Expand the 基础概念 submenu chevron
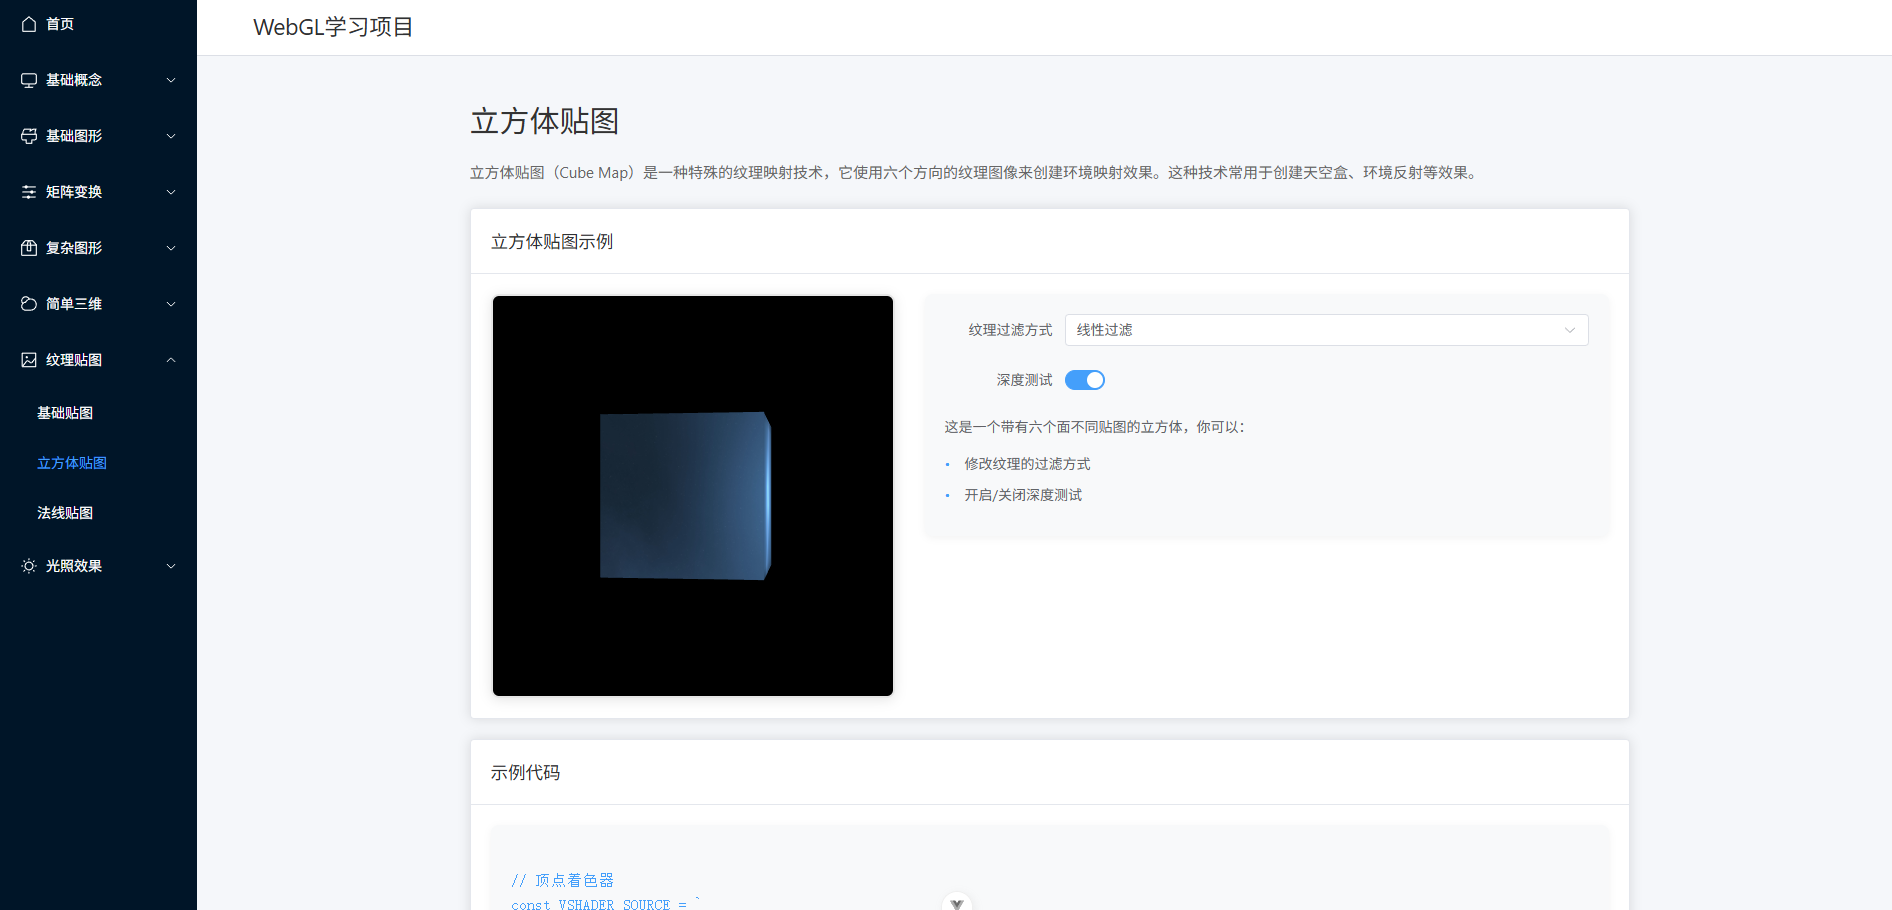 pyautogui.click(x=171, y=80)
